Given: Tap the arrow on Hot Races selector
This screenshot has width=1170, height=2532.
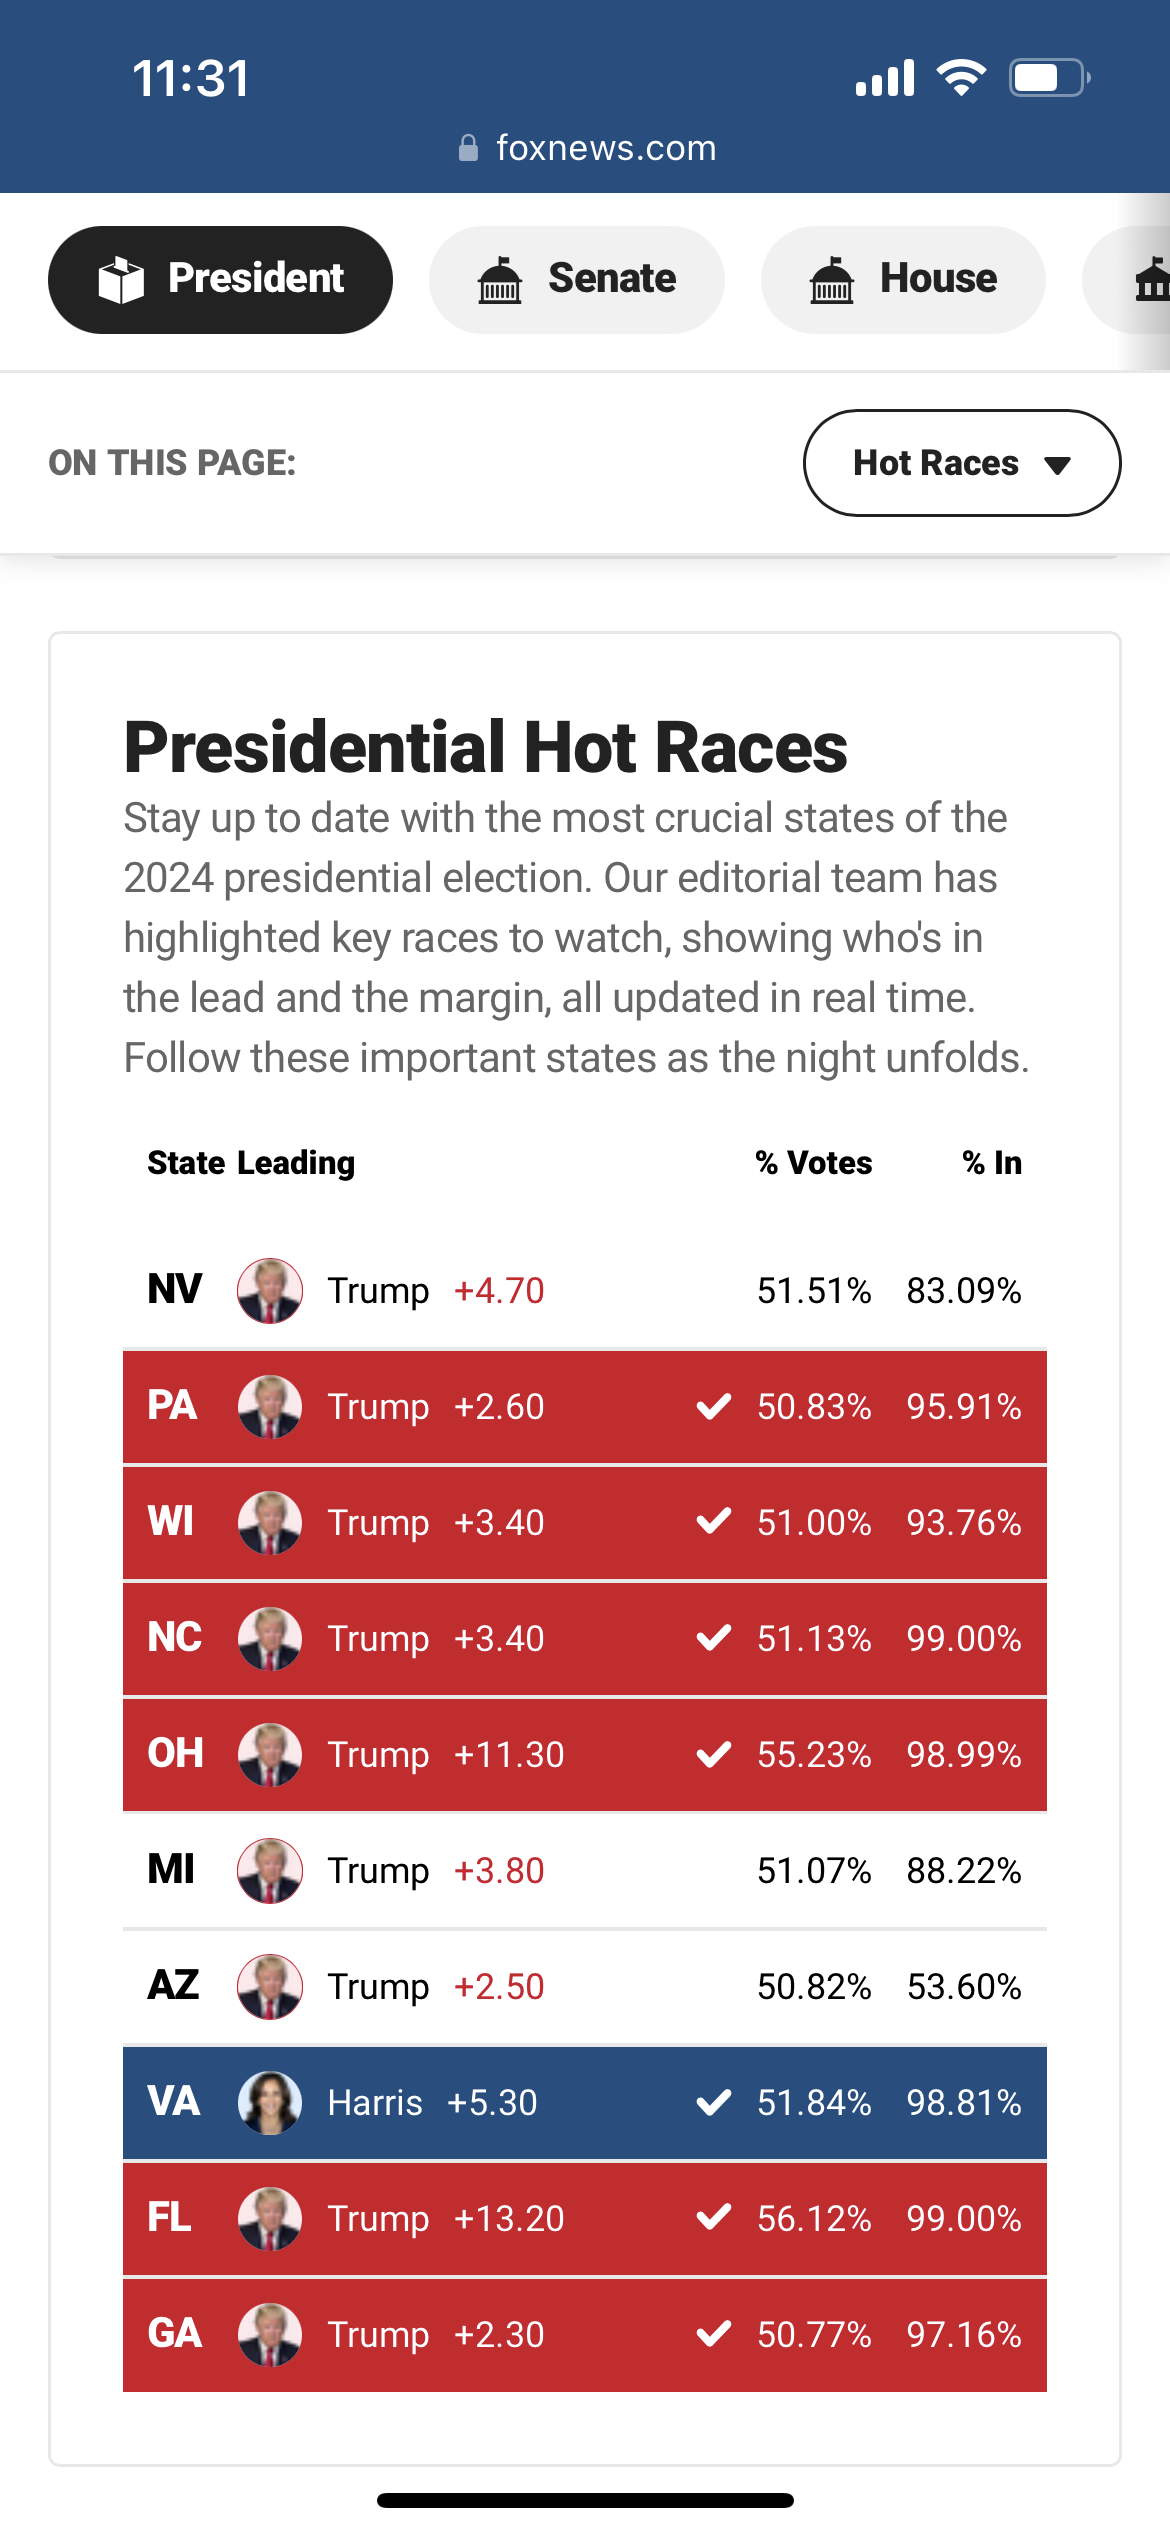Looking at the screenshot, I should click(1057, 465).
